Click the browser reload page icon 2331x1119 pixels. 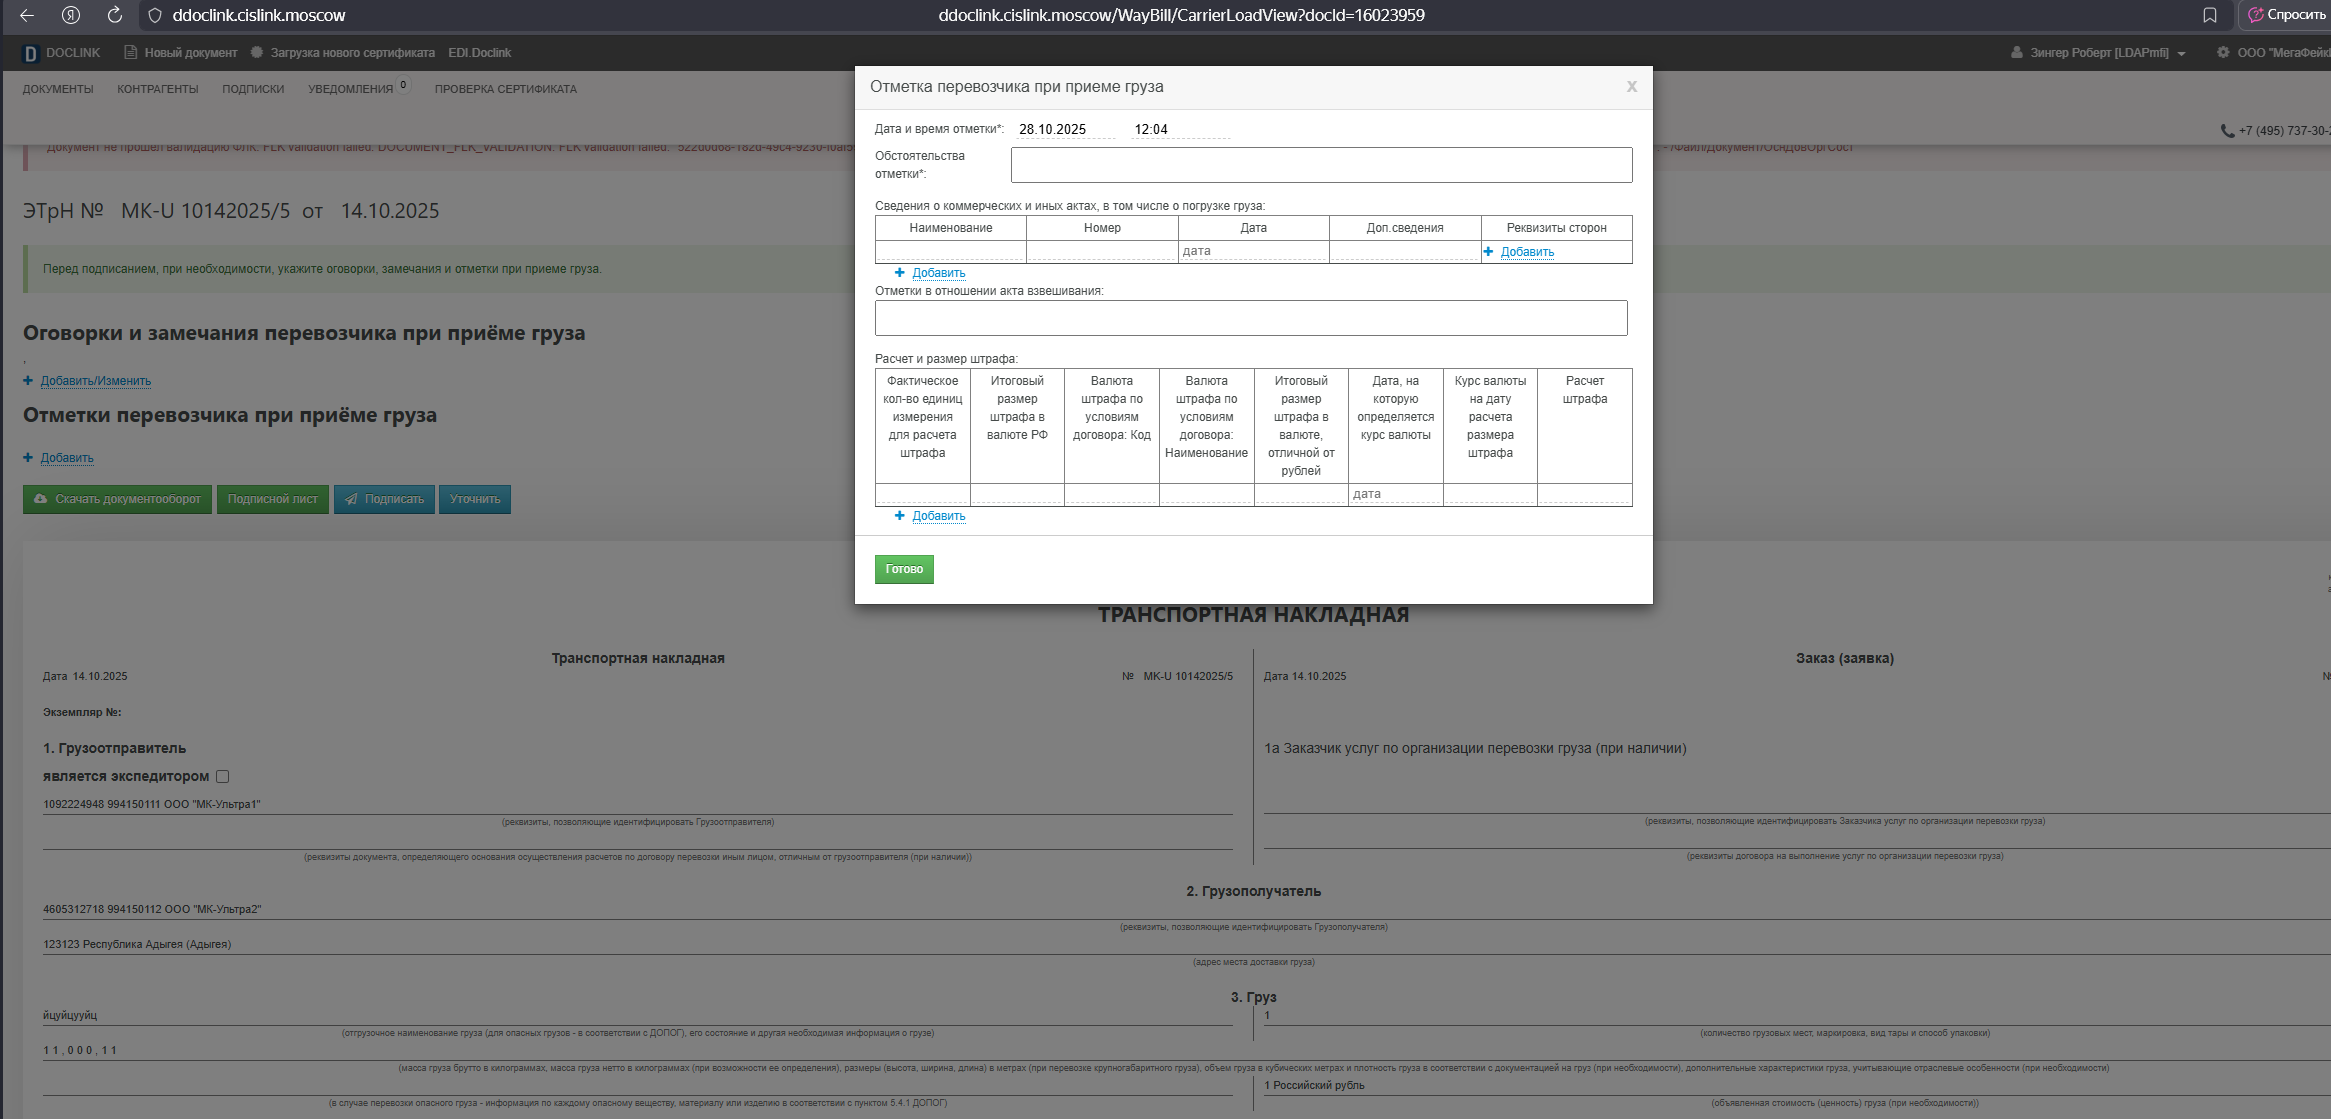tap(115, 15)
